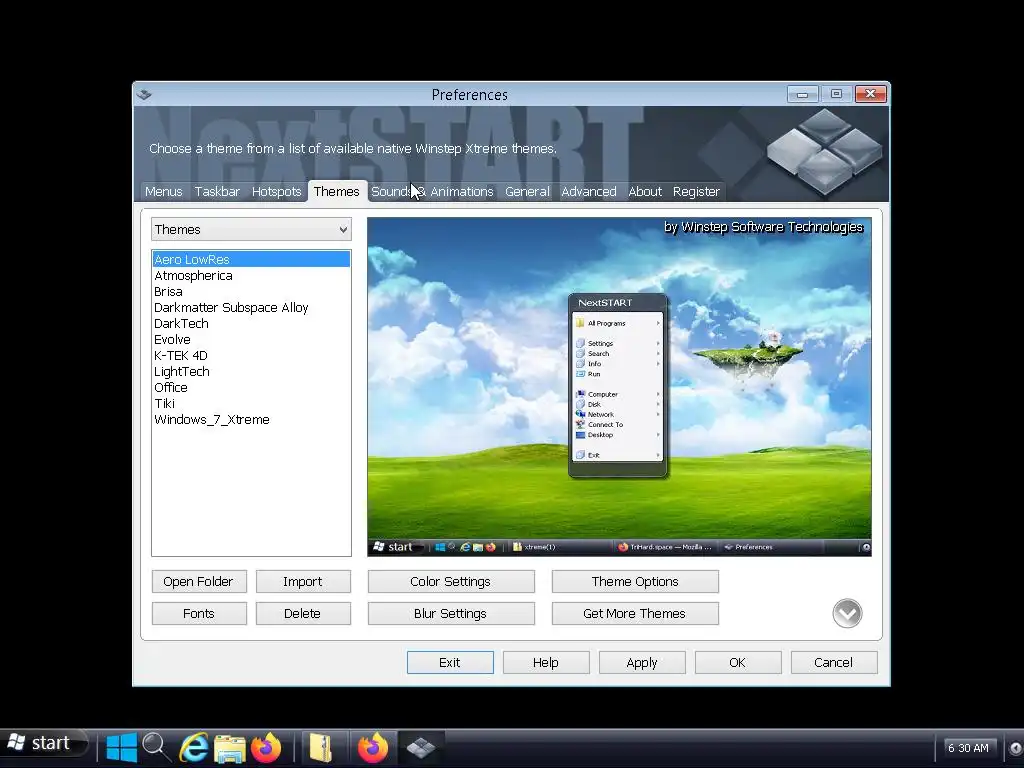Image resolution: width=1024 pixels, height=768 pixels.
Task: Apply the theme changes
Action: (x=642, y=662)
